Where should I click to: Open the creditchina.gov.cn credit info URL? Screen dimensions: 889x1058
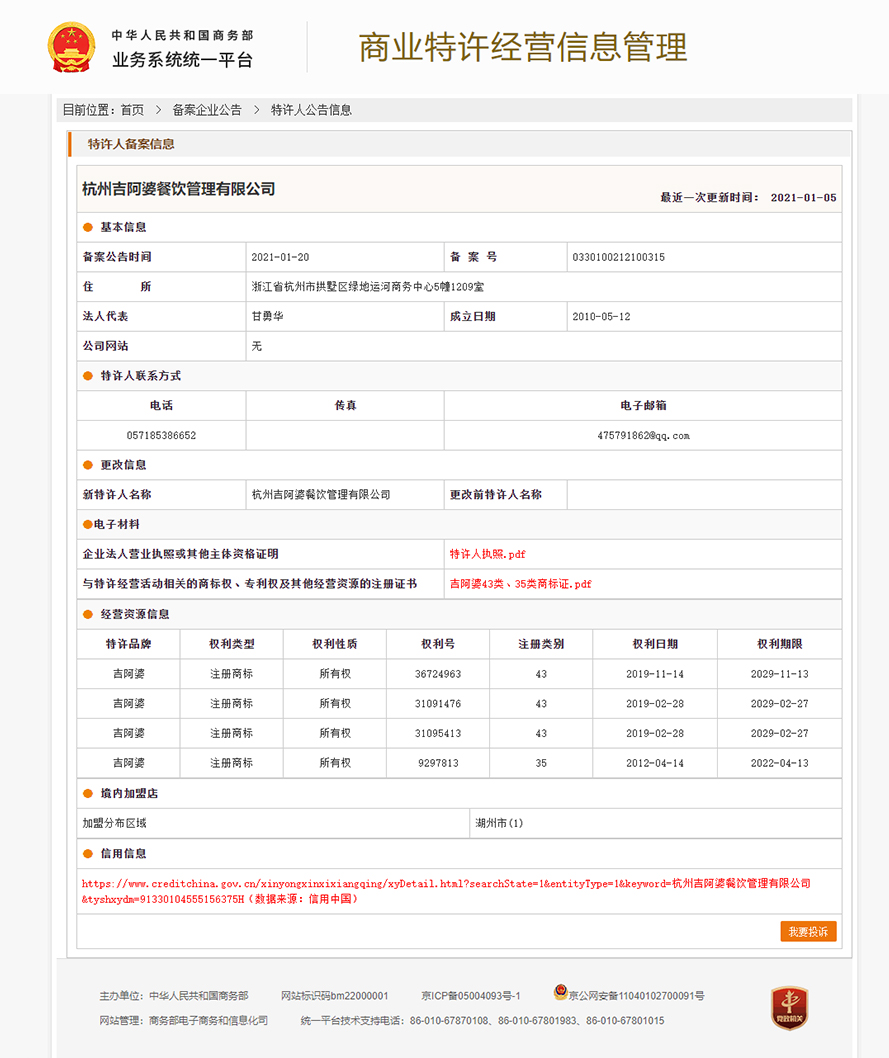click(x=446, y=891)
